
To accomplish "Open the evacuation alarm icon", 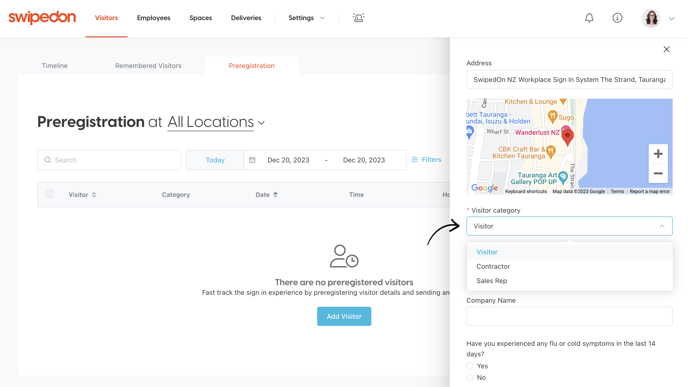I will (x=358, y=18).
